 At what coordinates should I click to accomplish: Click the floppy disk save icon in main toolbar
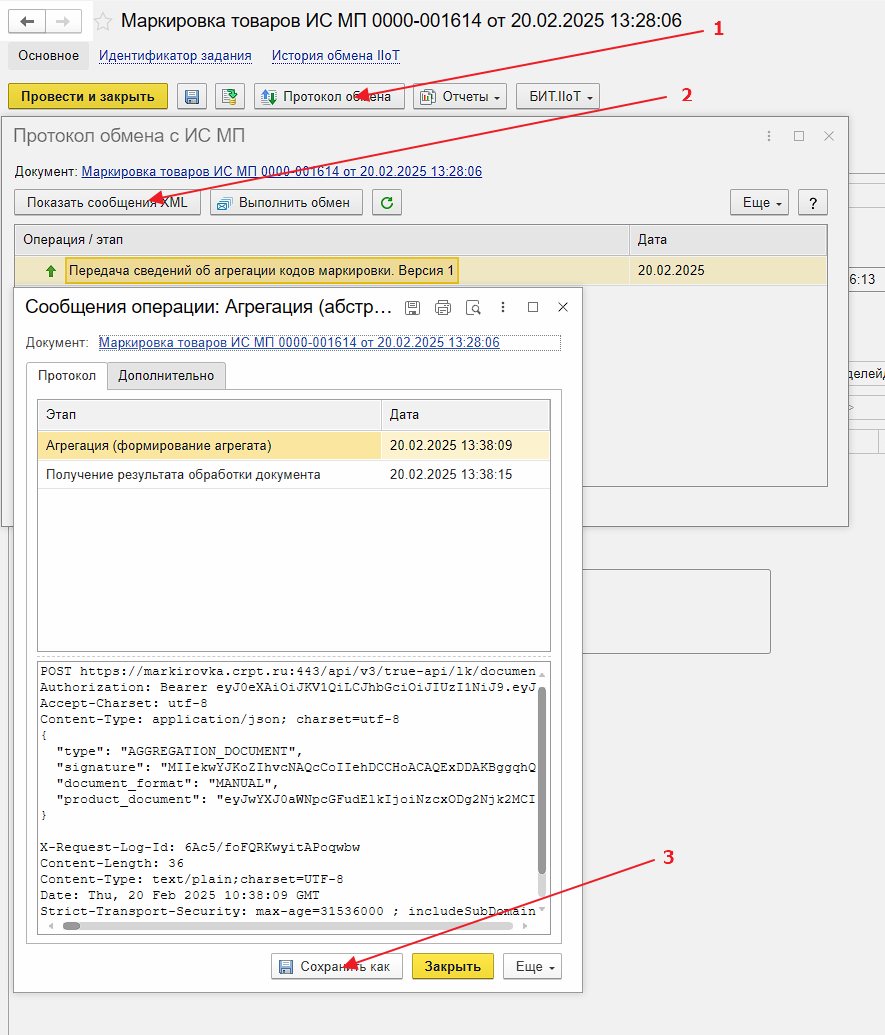coord(191,97)
